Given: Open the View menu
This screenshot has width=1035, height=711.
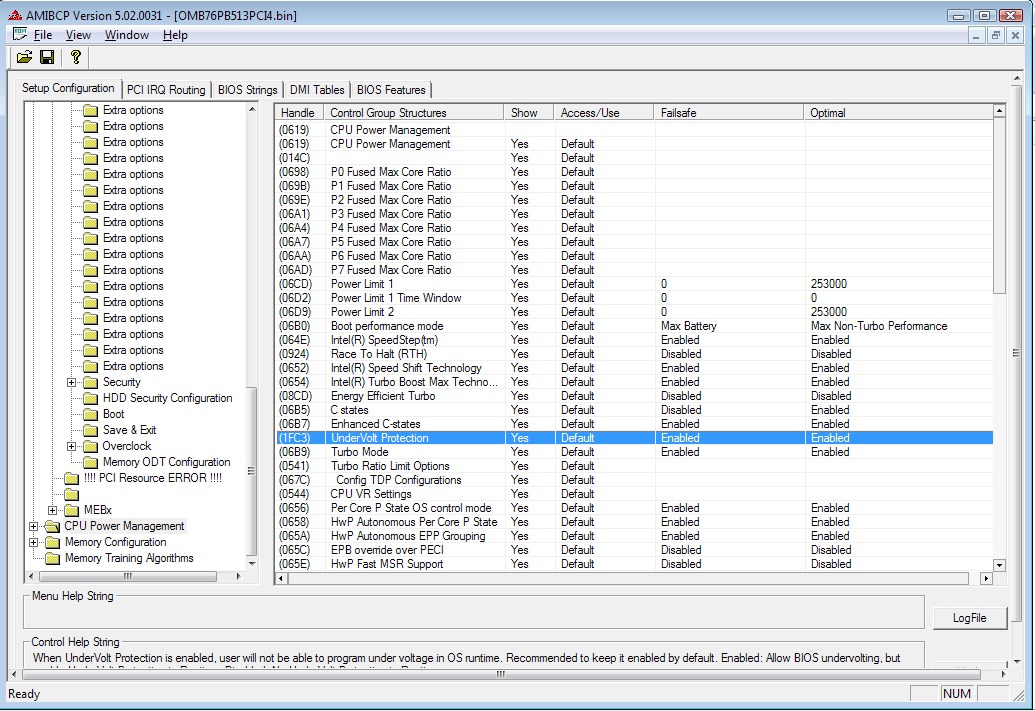Looking at the screenshot, I should click(78, 35).
